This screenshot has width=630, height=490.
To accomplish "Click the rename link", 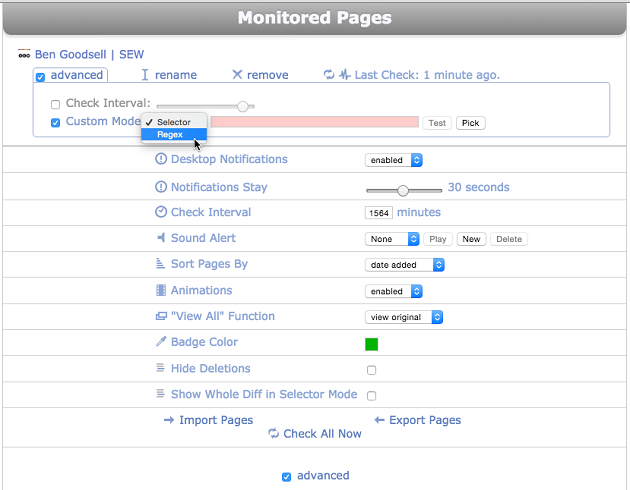I will coord(176,75).
